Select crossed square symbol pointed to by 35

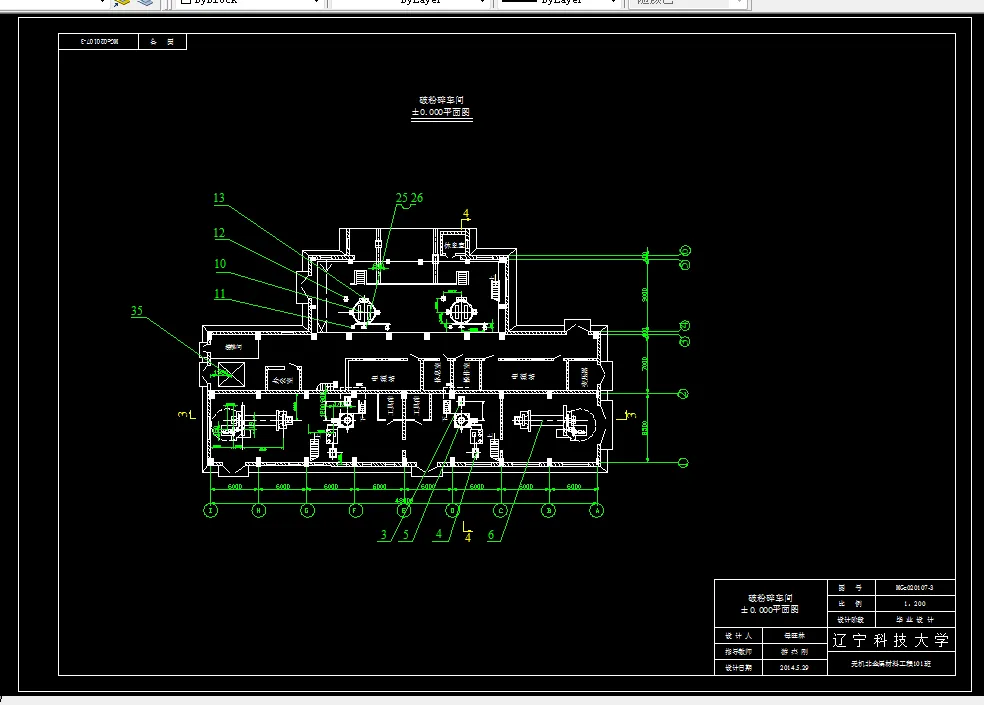tap(231, 374)
